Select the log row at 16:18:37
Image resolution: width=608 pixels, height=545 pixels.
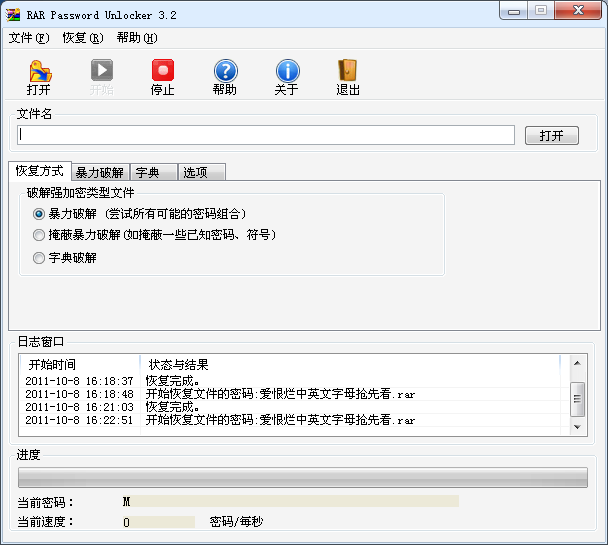[x=290, y=381]
